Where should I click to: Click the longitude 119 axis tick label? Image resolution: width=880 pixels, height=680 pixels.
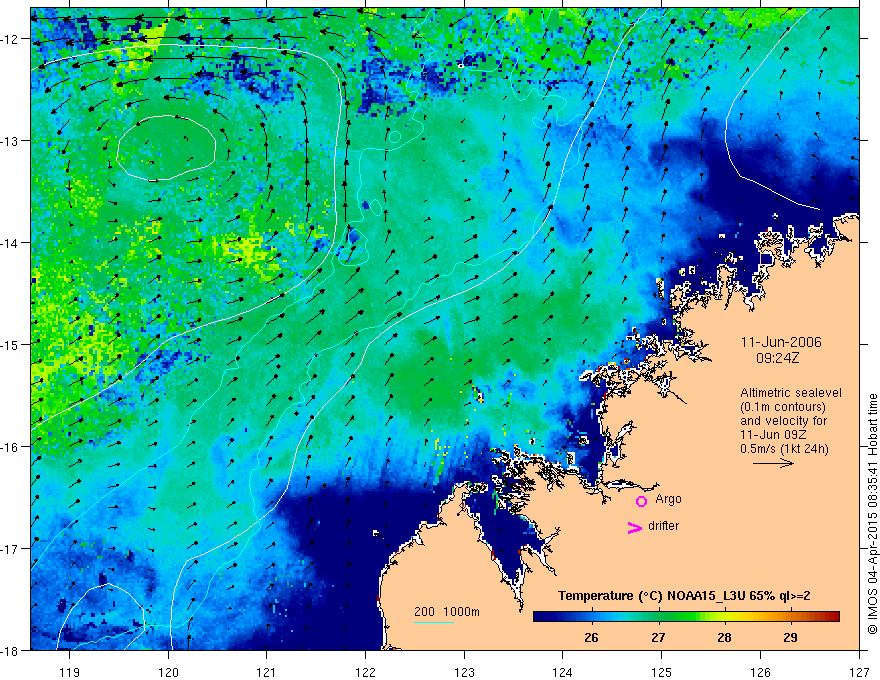tap(69, 672)
